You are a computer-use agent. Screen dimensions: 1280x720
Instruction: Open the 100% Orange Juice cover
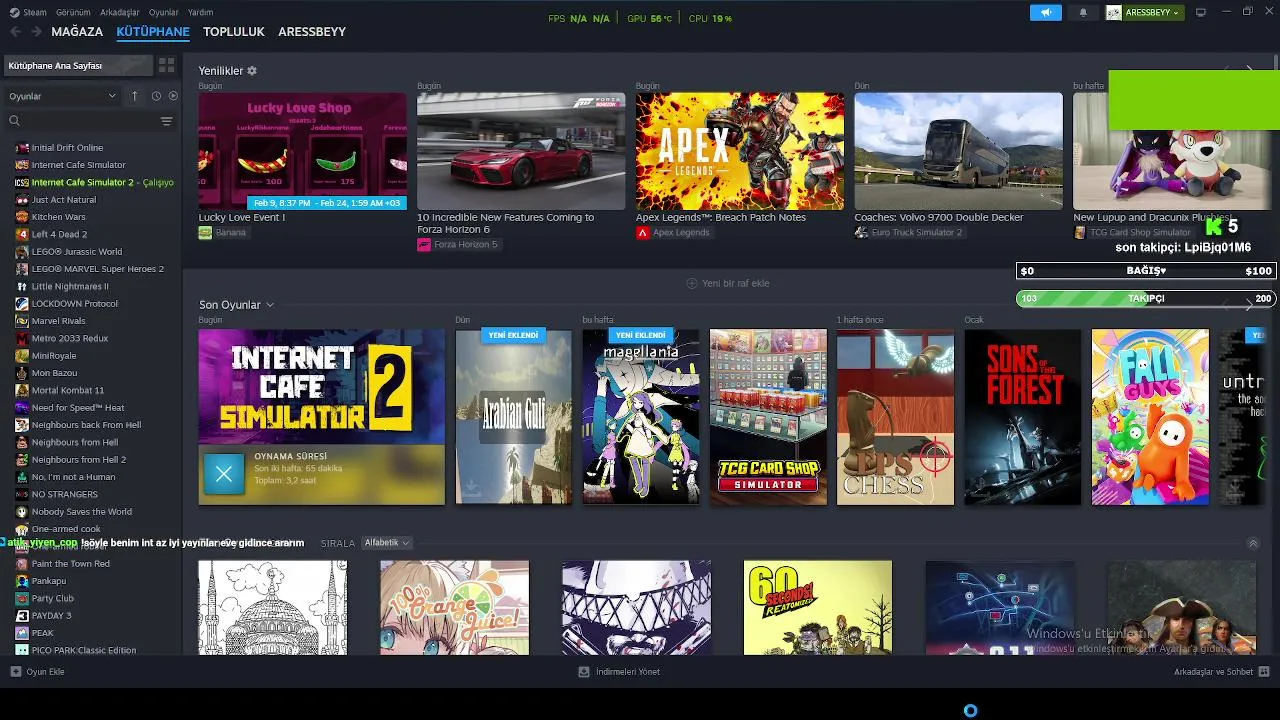[x=454, y=608]
